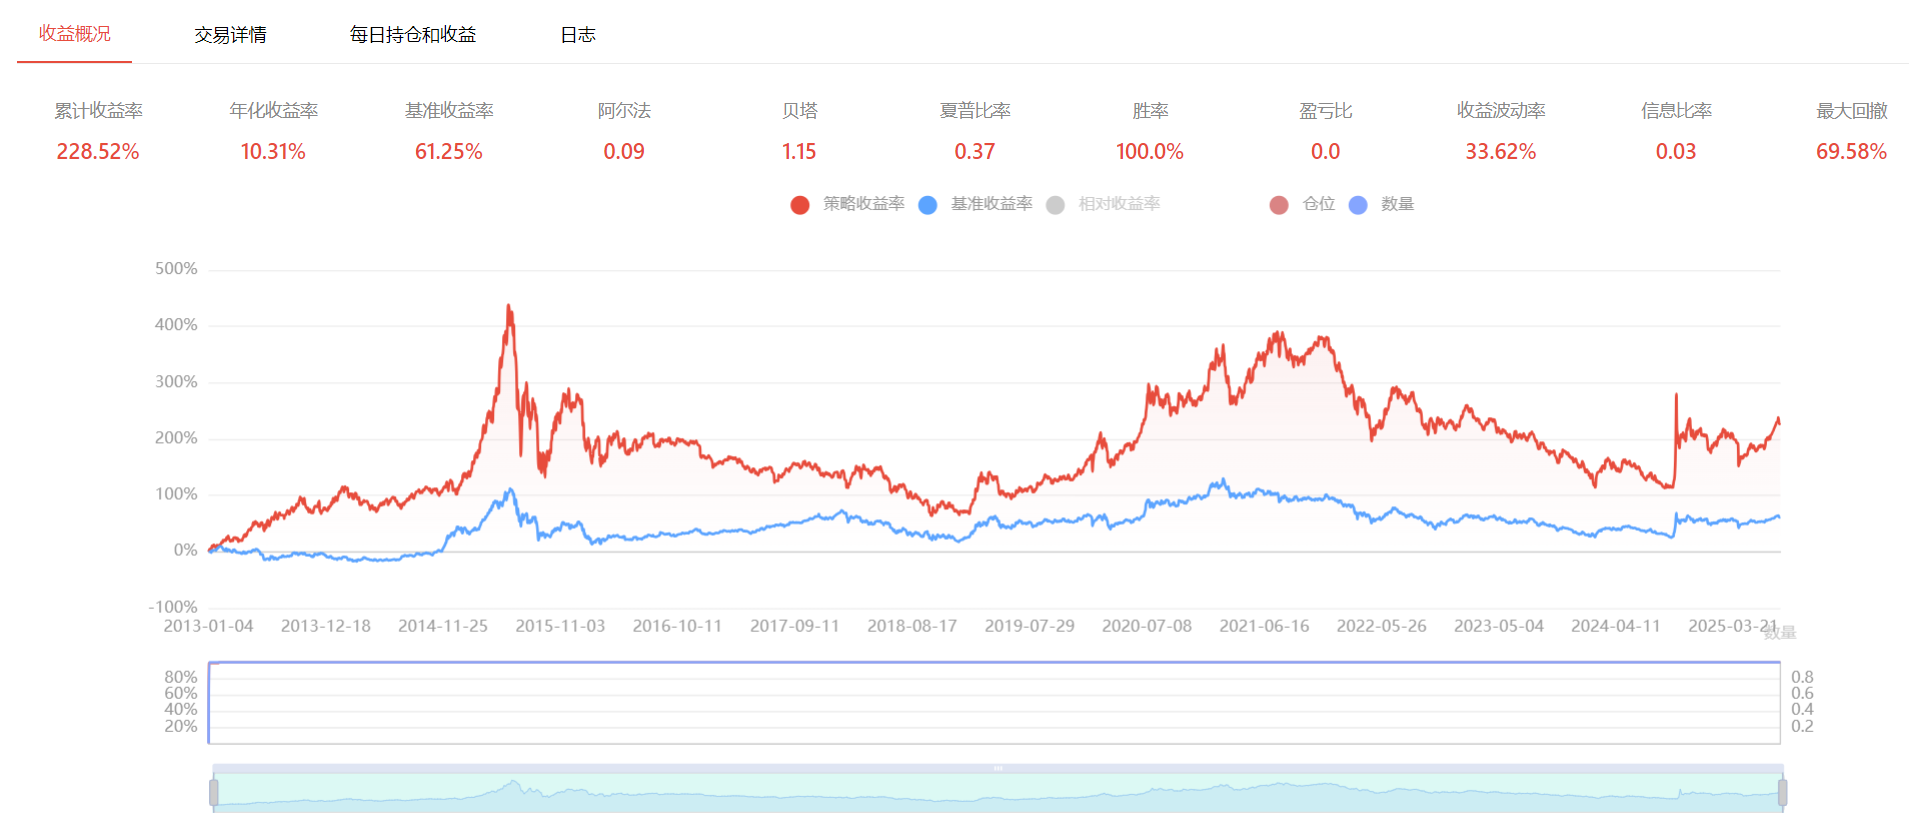This screenshot has height=839, width=1909.
Task: Click the pink 仓位 legend dot
Action: pos(1278,205)
